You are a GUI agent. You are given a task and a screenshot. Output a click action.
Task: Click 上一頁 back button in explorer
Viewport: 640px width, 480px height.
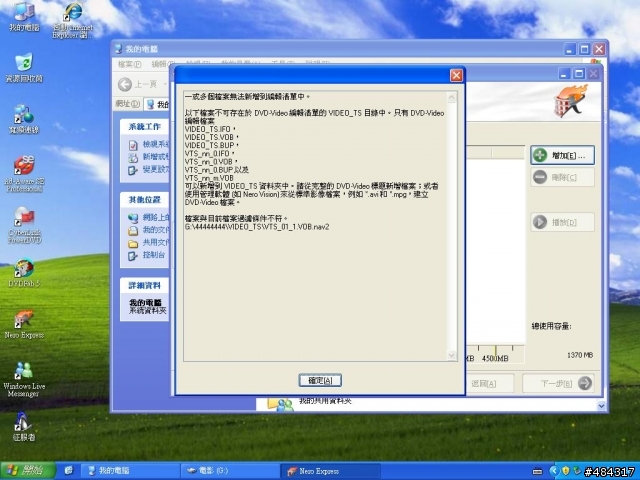coord(138,84)
